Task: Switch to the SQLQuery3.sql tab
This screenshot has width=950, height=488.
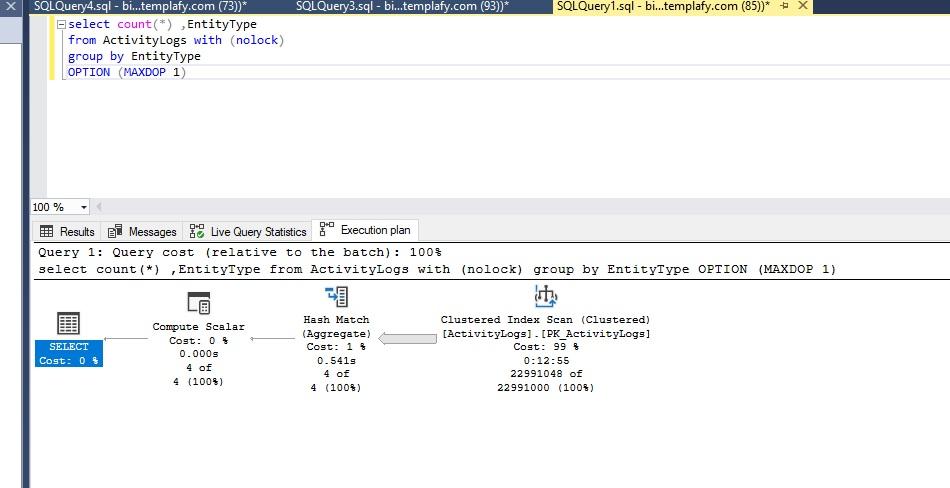Action: click(x=402, y=6)
